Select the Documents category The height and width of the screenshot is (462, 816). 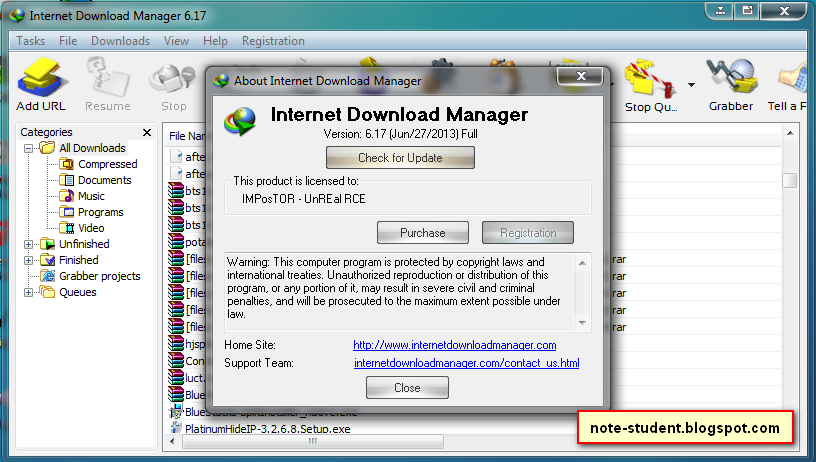tap(105, 180)
